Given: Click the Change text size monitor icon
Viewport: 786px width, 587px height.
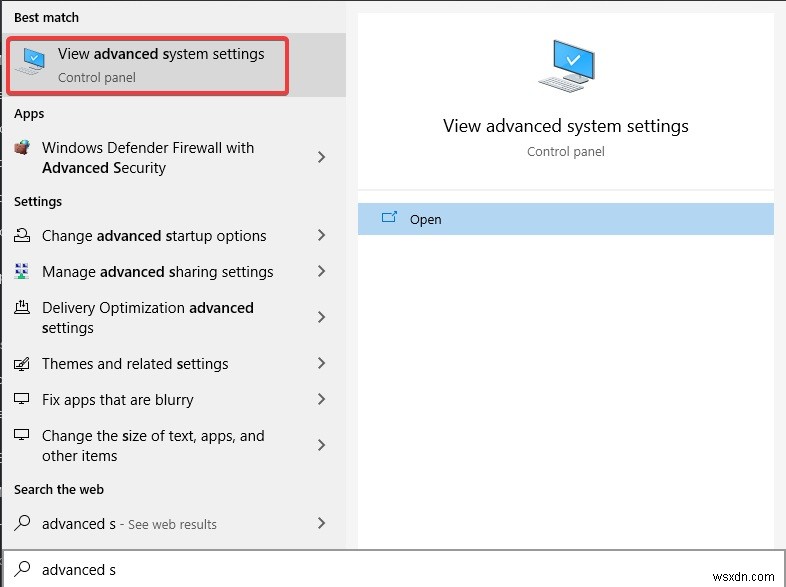Looking at the screenshot, I should [22, 437].
